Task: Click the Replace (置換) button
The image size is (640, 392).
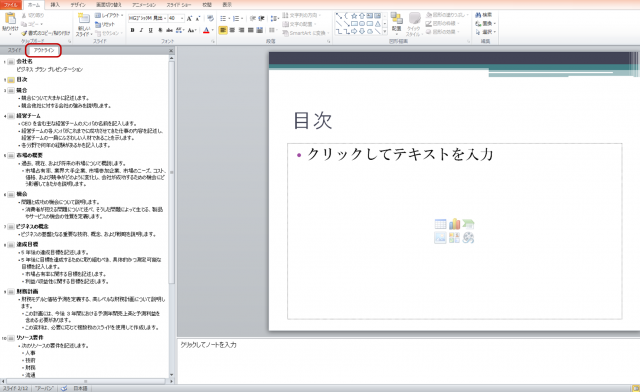Action: [486, 23]
